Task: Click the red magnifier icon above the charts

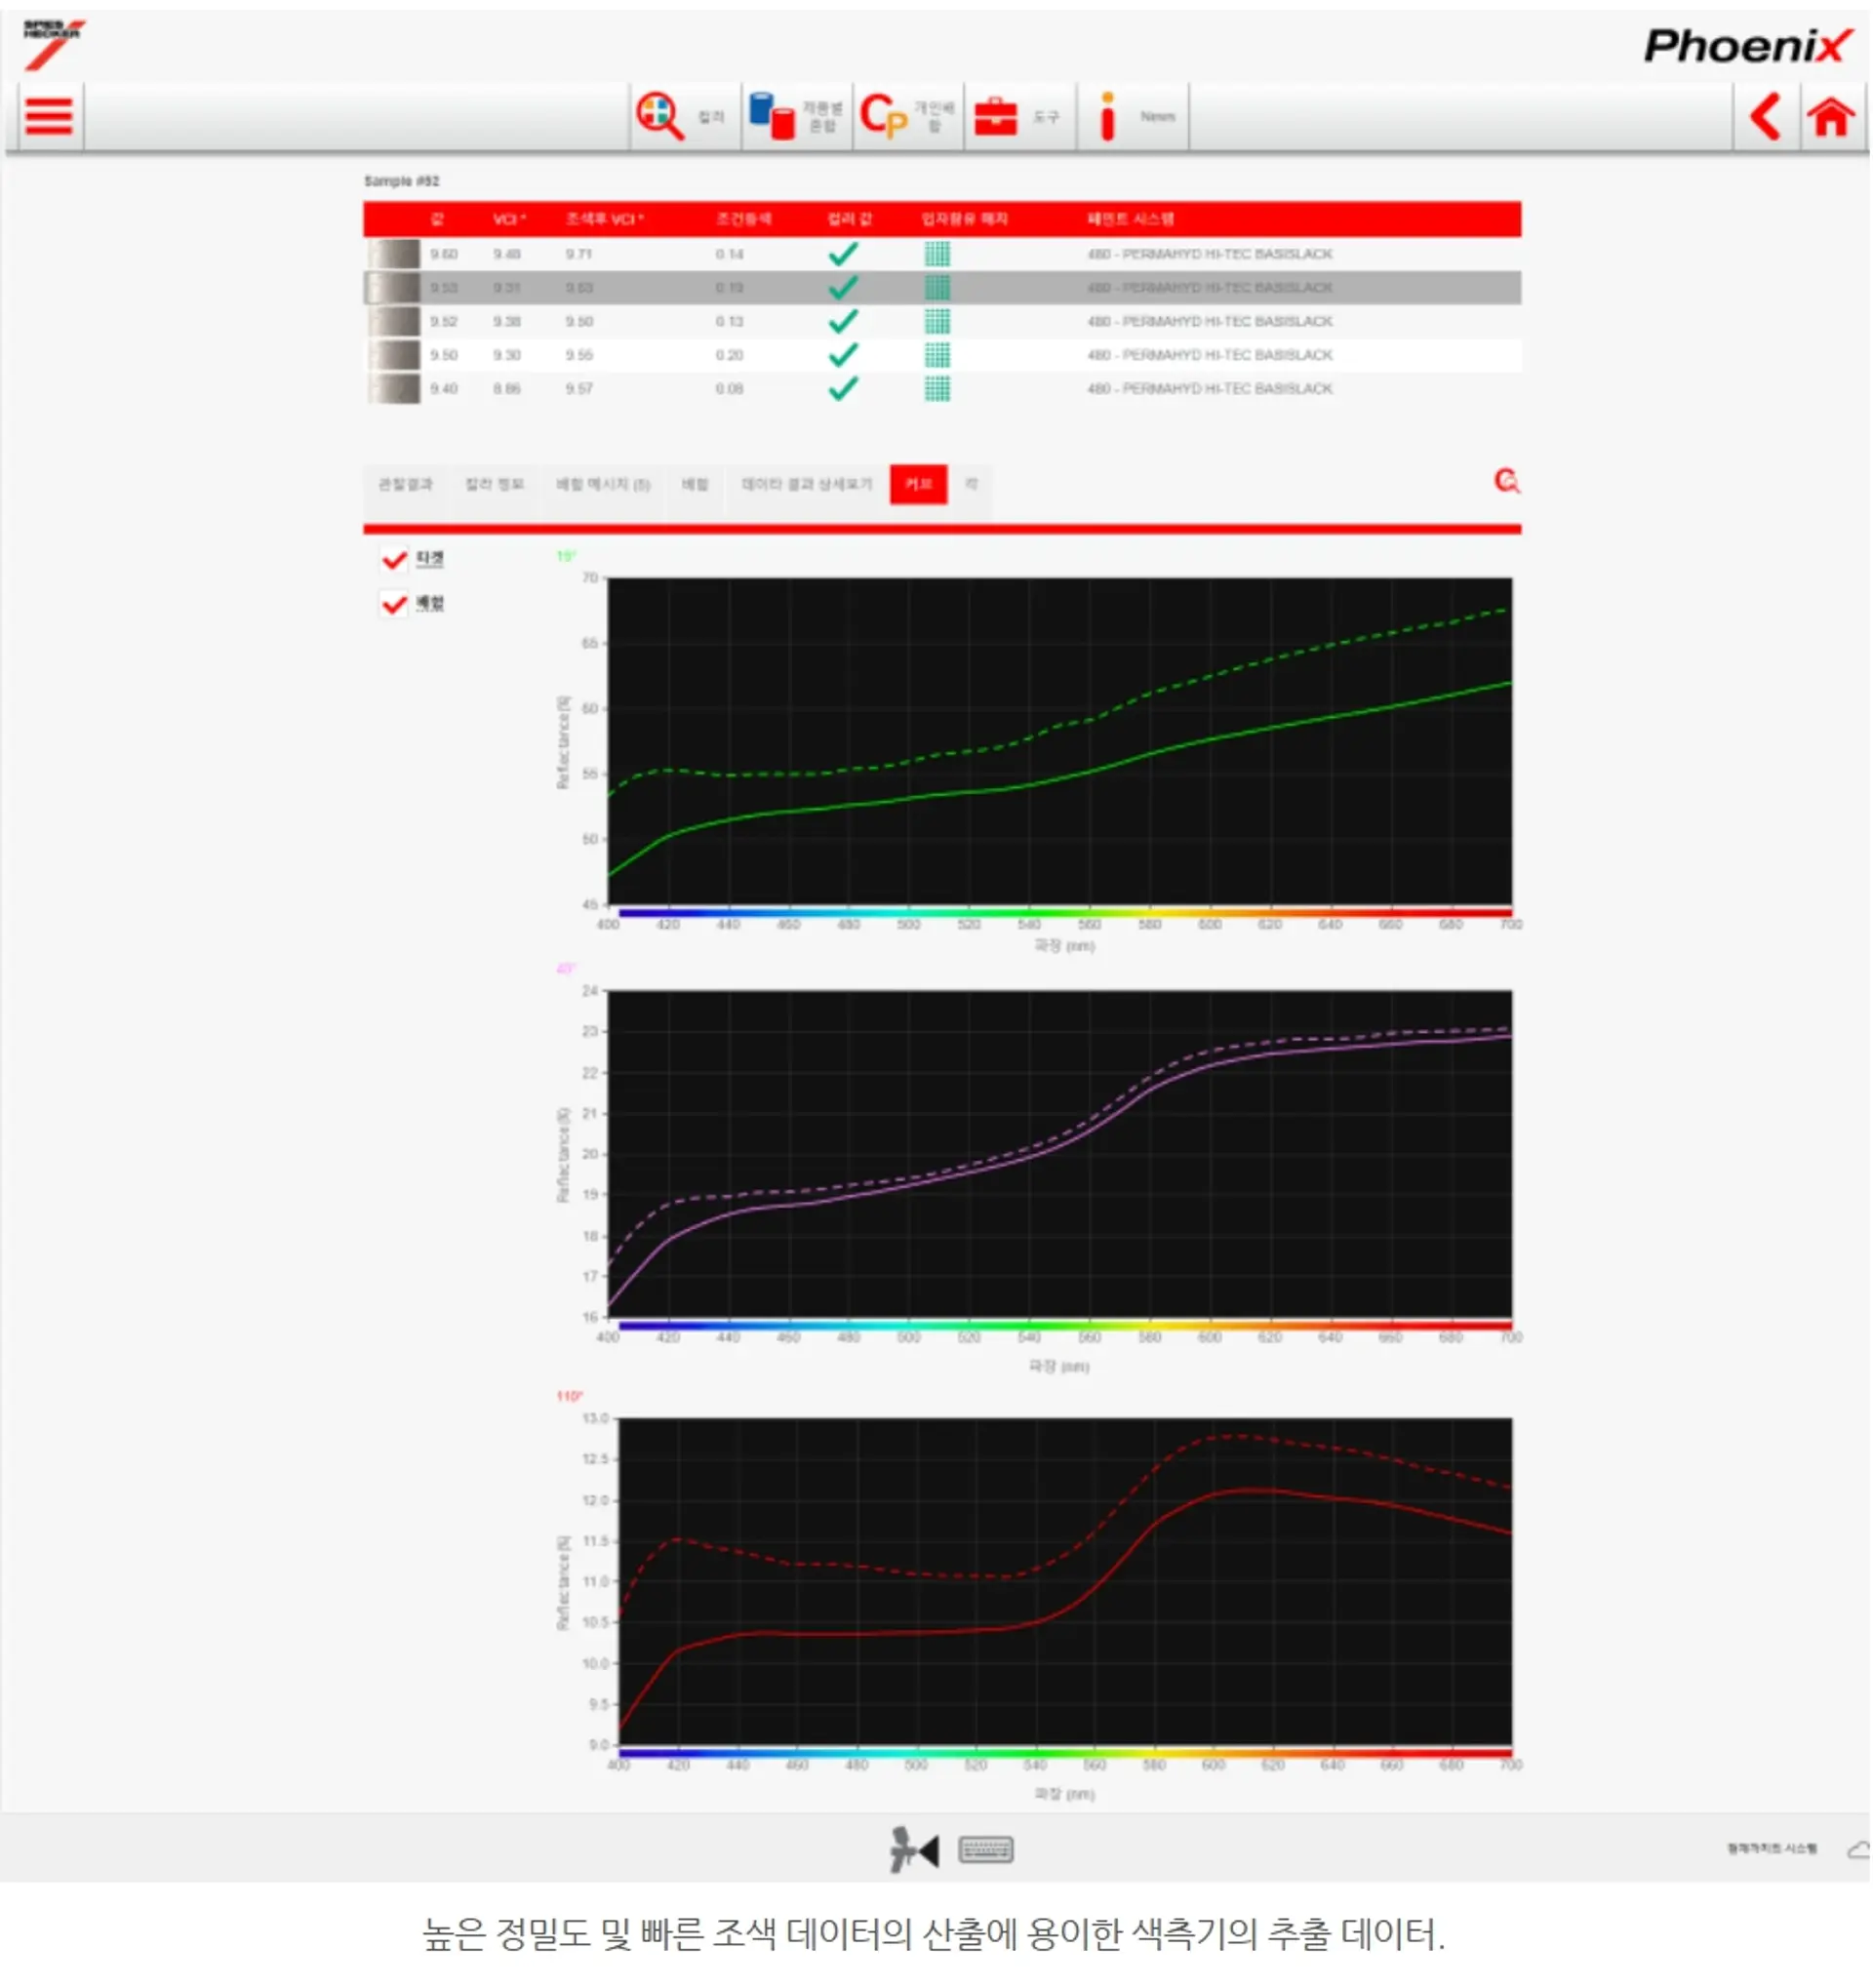Action: 1507,481
